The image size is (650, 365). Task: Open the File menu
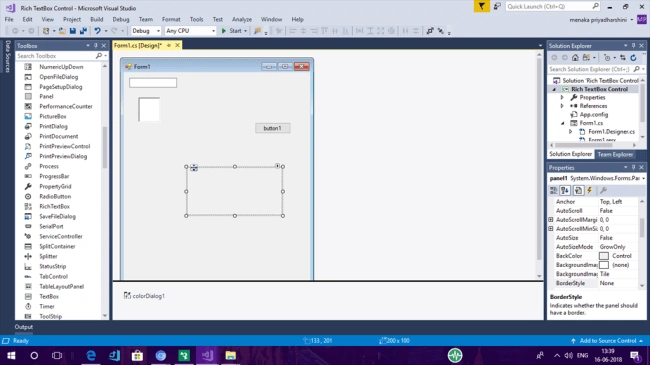click(x=9, y=19)
